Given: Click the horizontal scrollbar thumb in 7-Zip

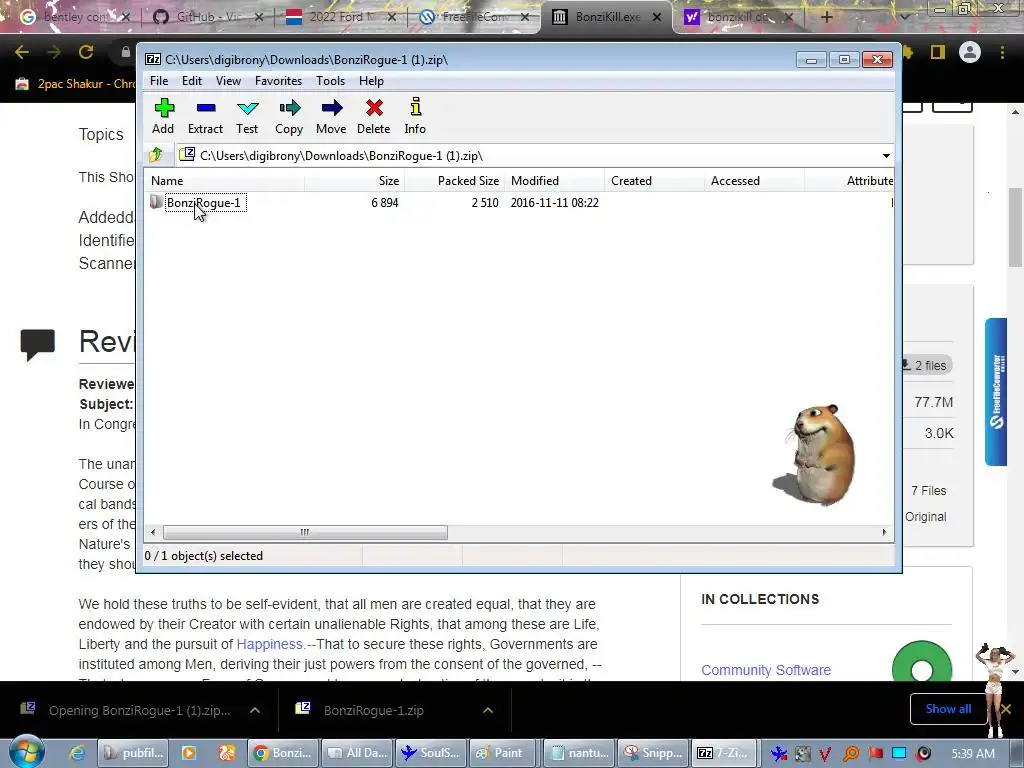Looking at the screenshot, I should point(305,532).
